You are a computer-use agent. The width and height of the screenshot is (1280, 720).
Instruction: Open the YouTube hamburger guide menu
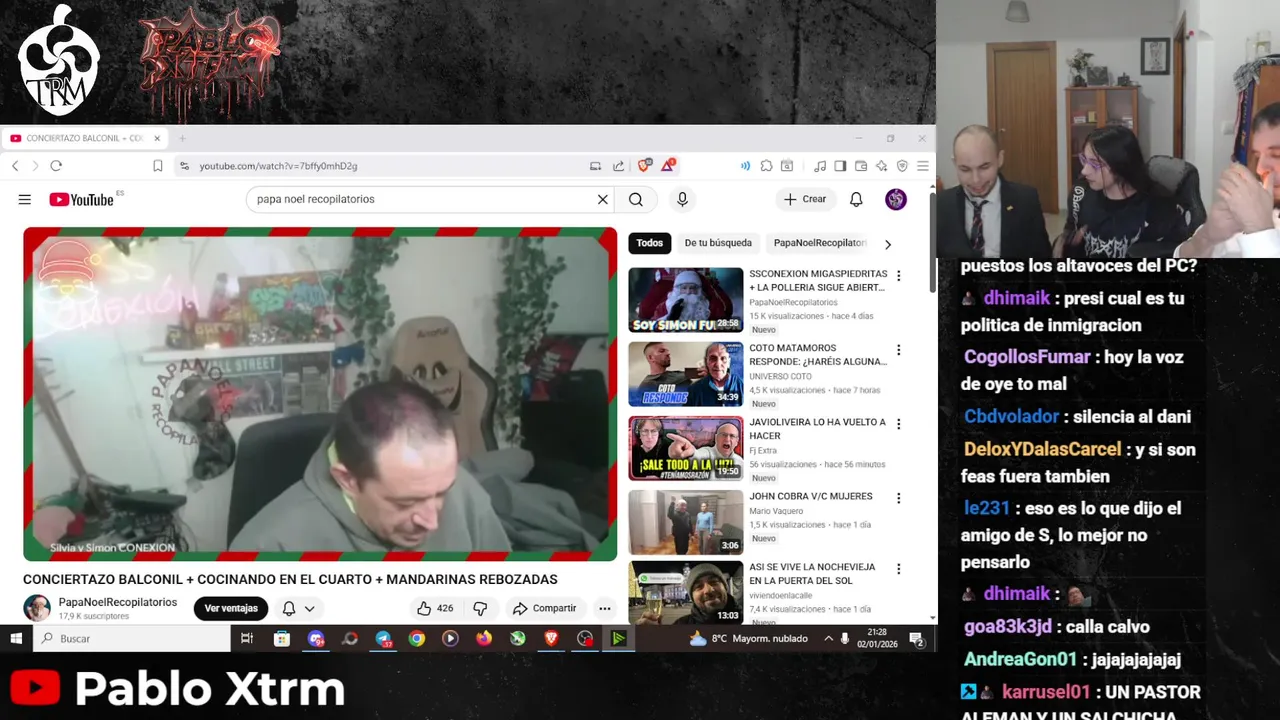pos(24,199)
